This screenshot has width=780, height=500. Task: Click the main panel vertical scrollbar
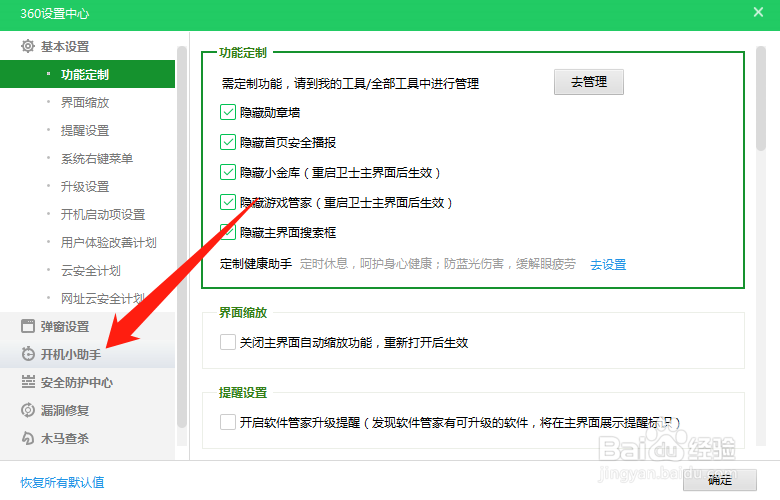(761, 99)
